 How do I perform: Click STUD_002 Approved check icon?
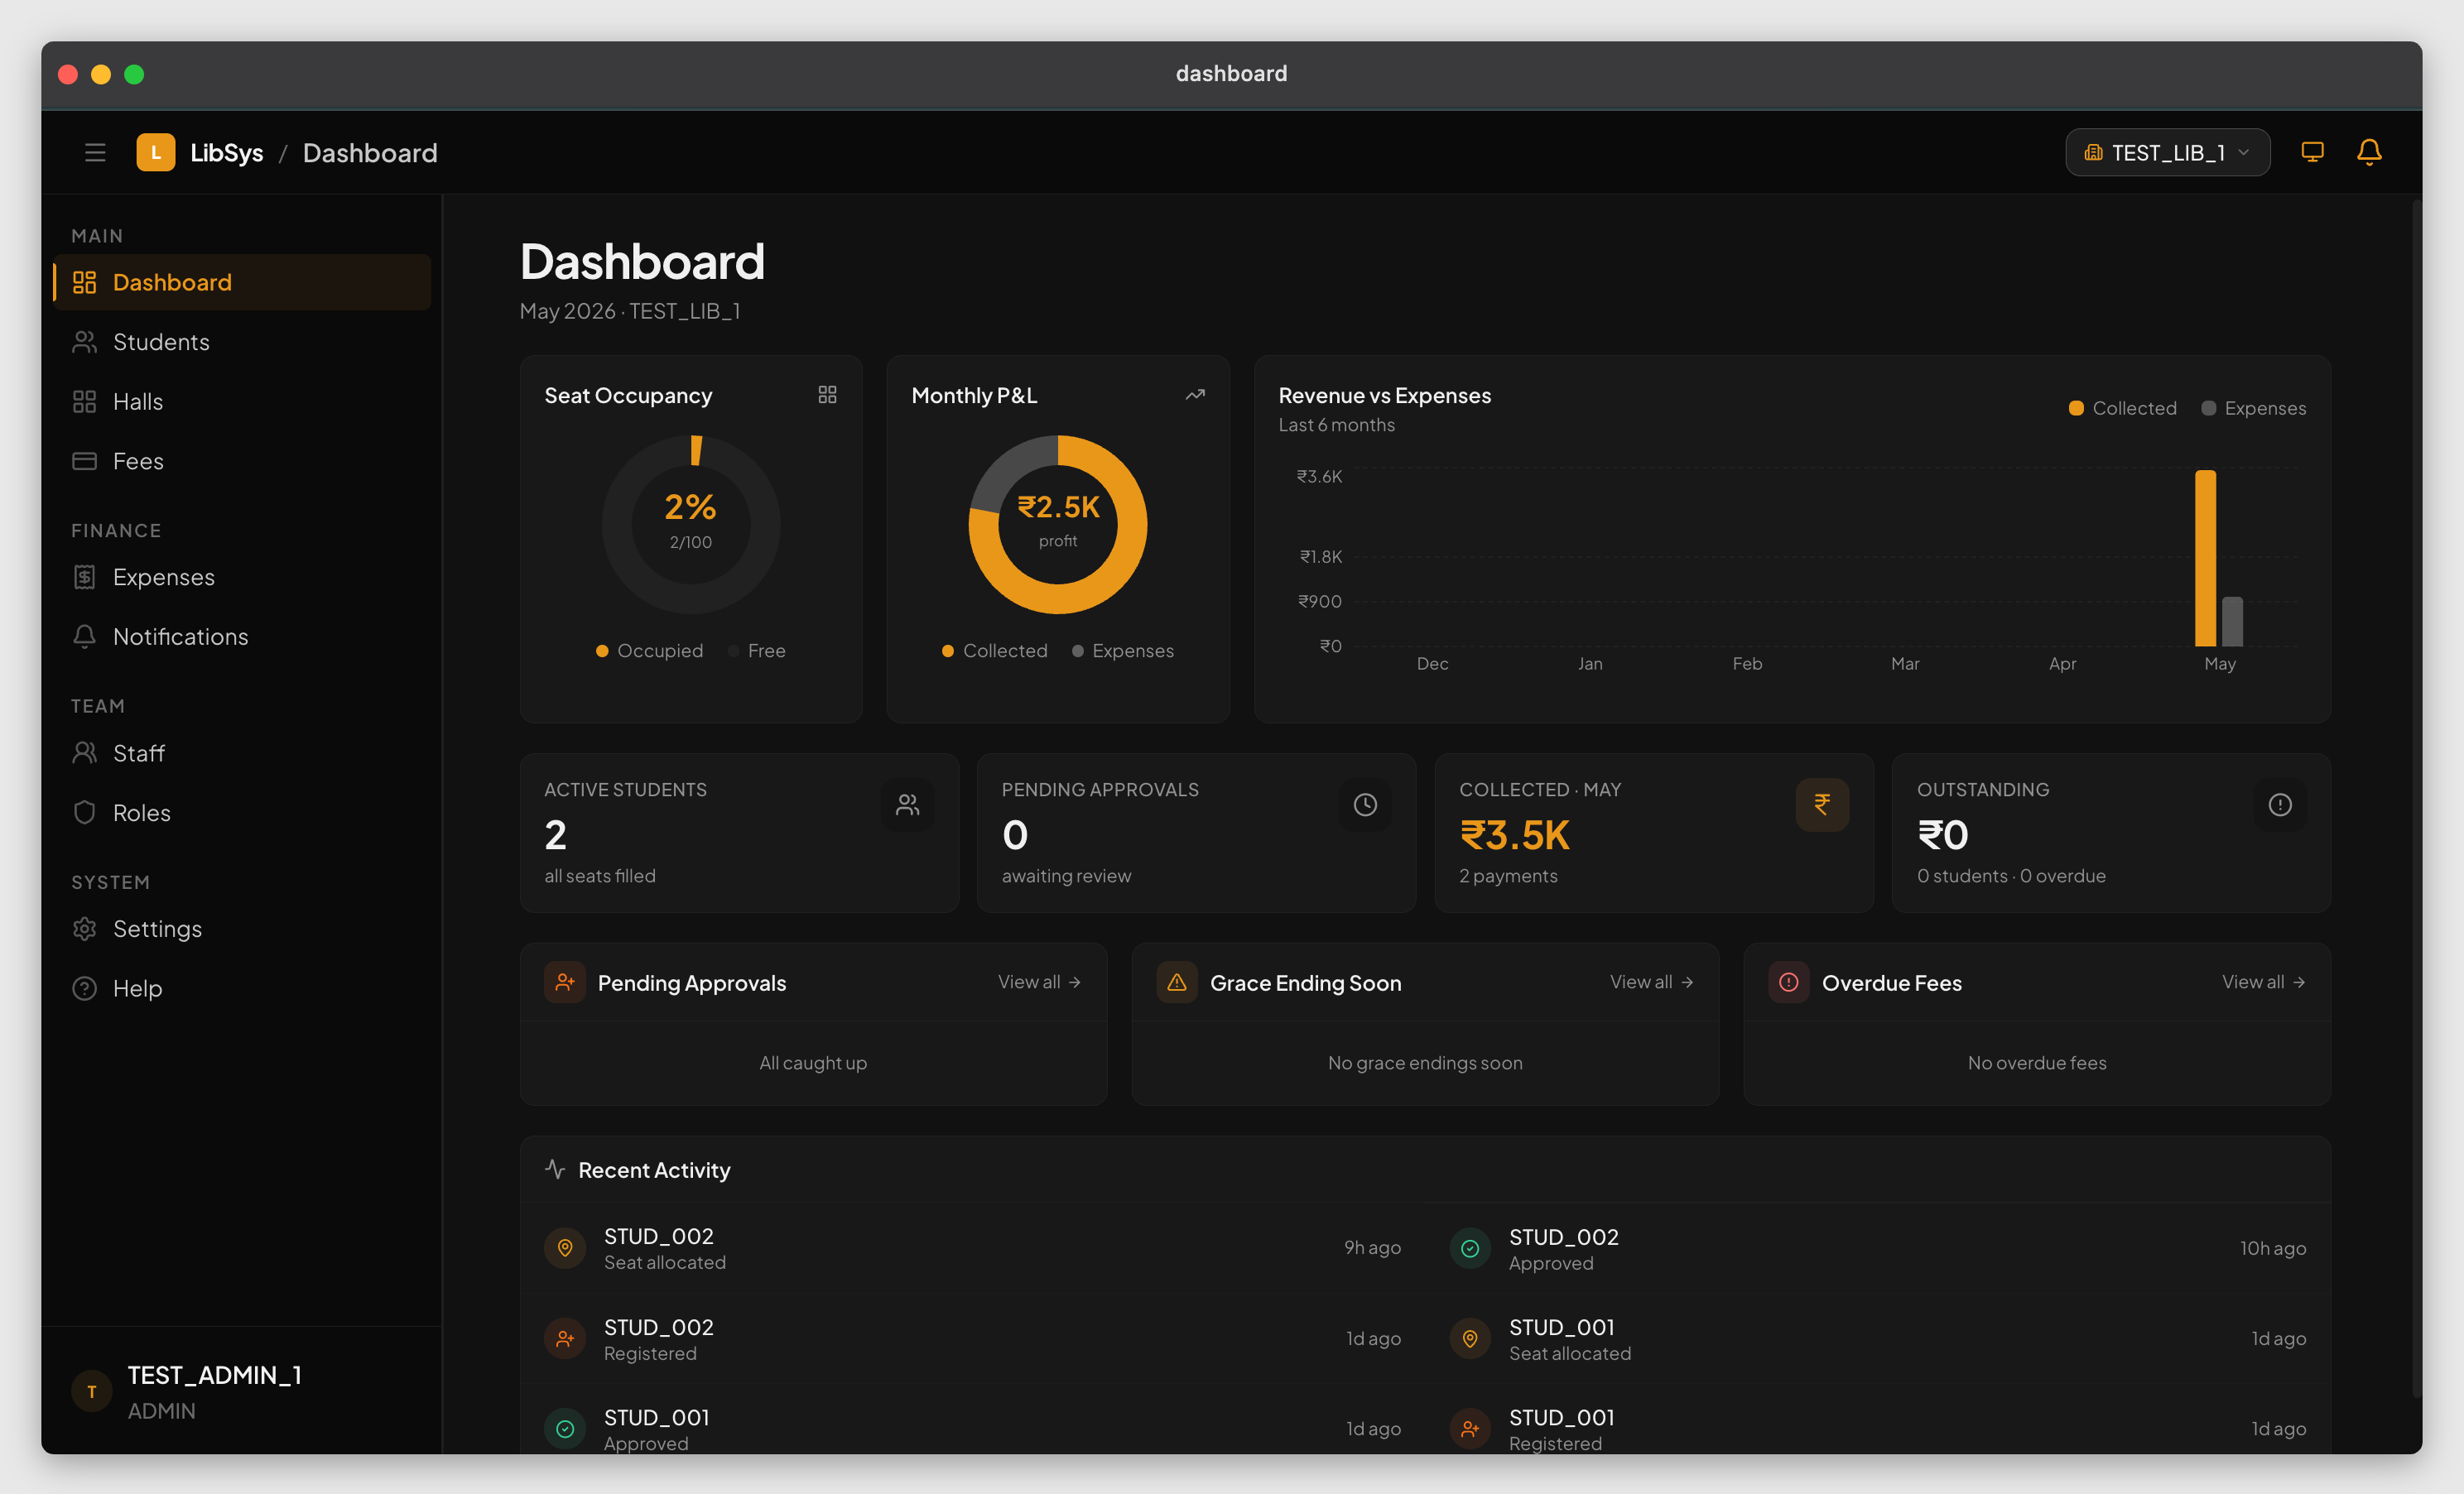pos(1470,1248)
